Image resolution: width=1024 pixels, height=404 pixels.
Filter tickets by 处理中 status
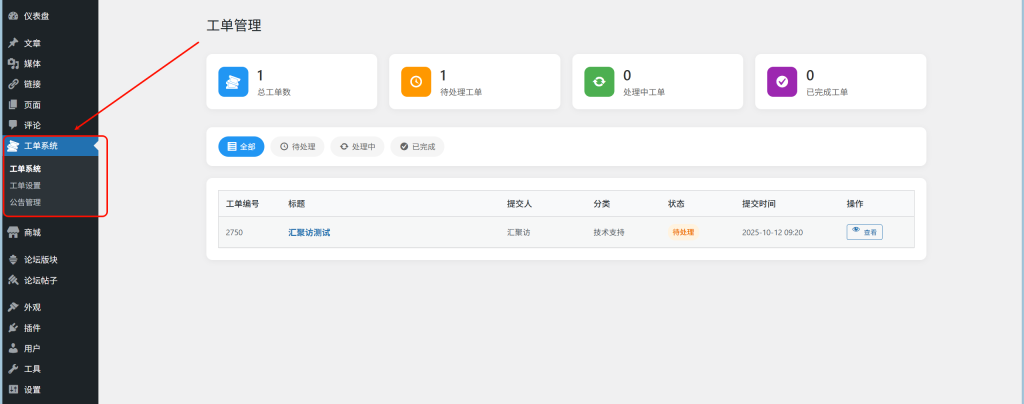coord(357,147)
